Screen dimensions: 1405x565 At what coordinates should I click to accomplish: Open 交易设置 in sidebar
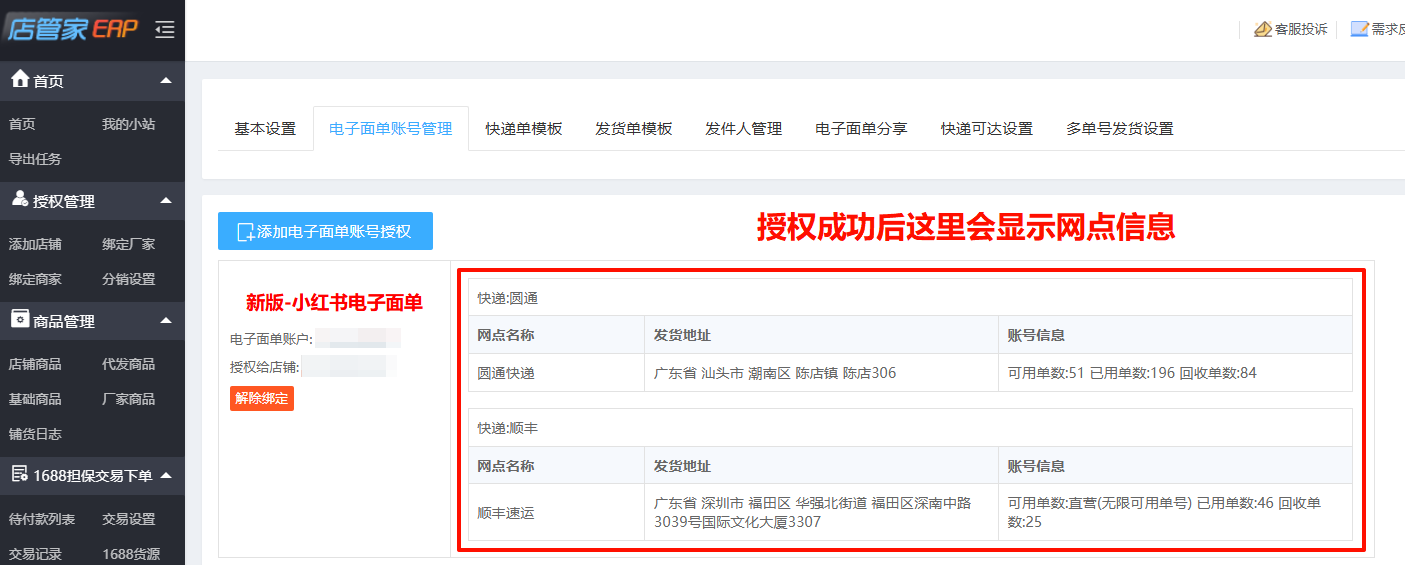pyautogui.click(x=128, y=519)
